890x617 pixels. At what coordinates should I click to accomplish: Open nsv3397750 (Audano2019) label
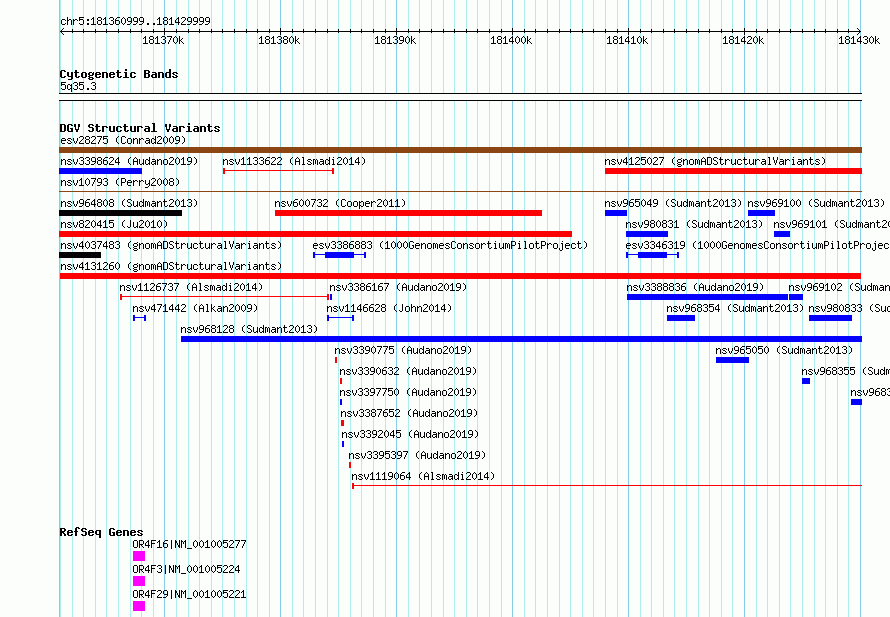408,392
